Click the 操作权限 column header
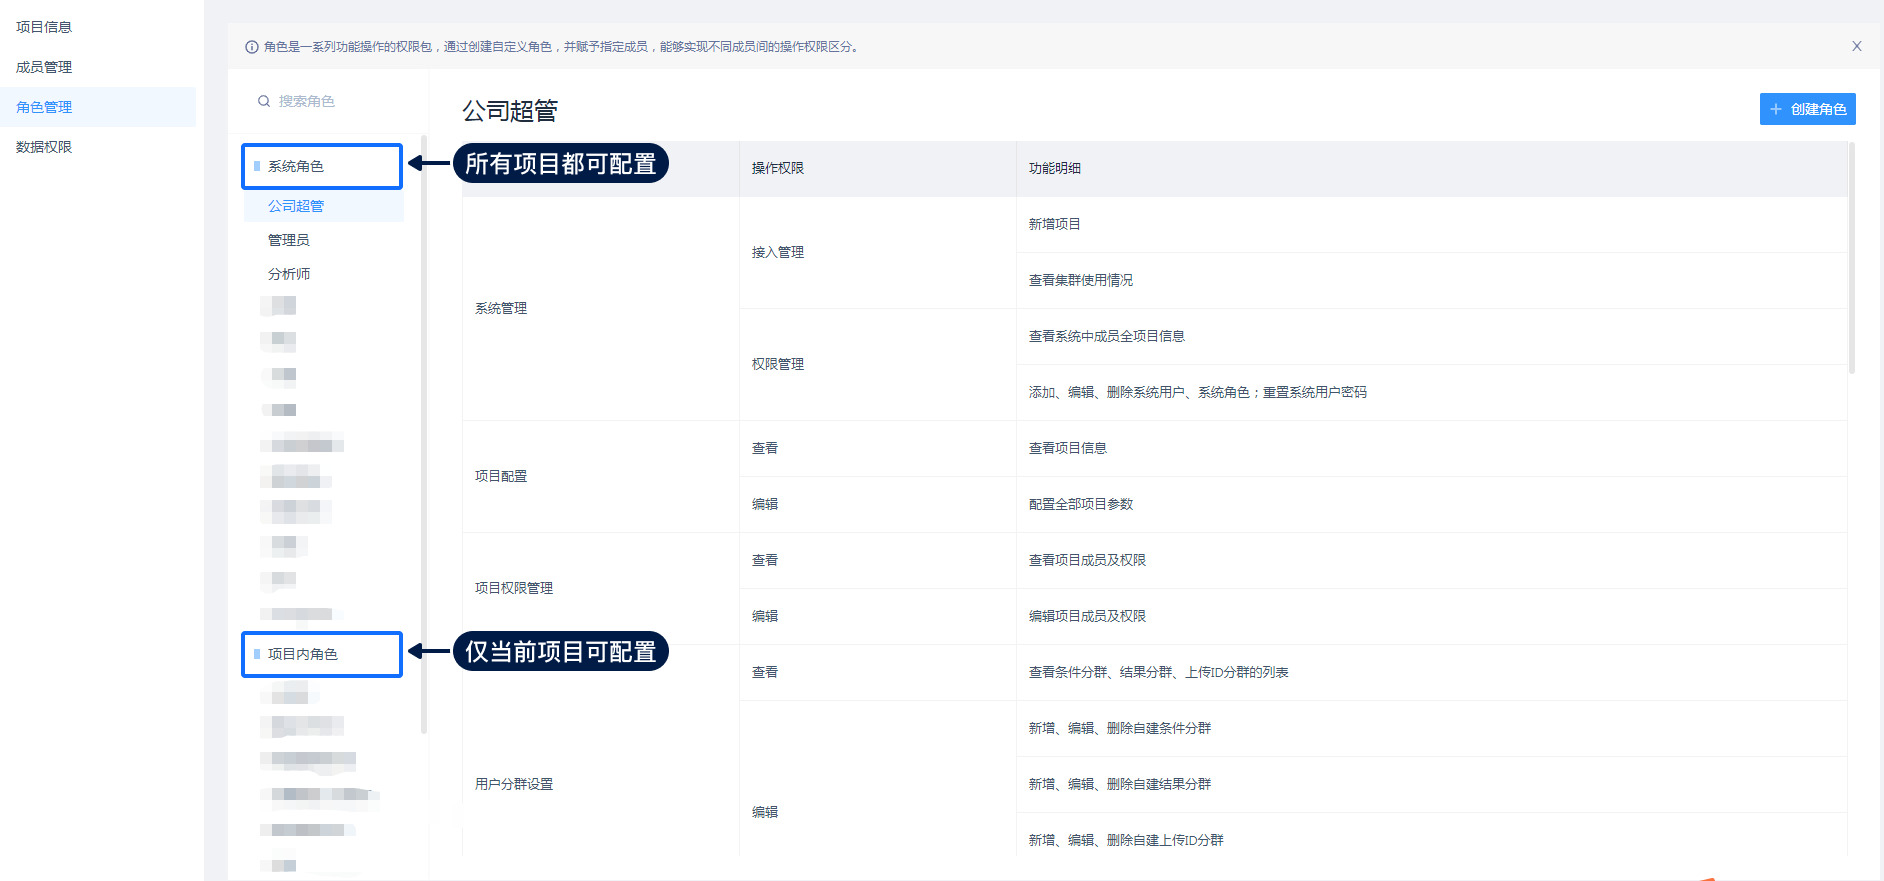 tap(778, 168)
